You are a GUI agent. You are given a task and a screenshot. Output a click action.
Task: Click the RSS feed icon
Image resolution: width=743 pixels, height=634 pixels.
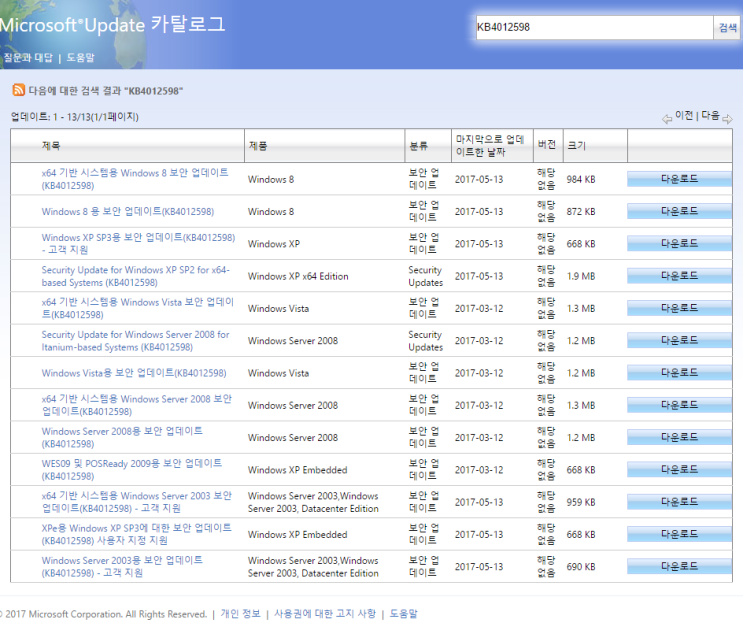(18, 90)
